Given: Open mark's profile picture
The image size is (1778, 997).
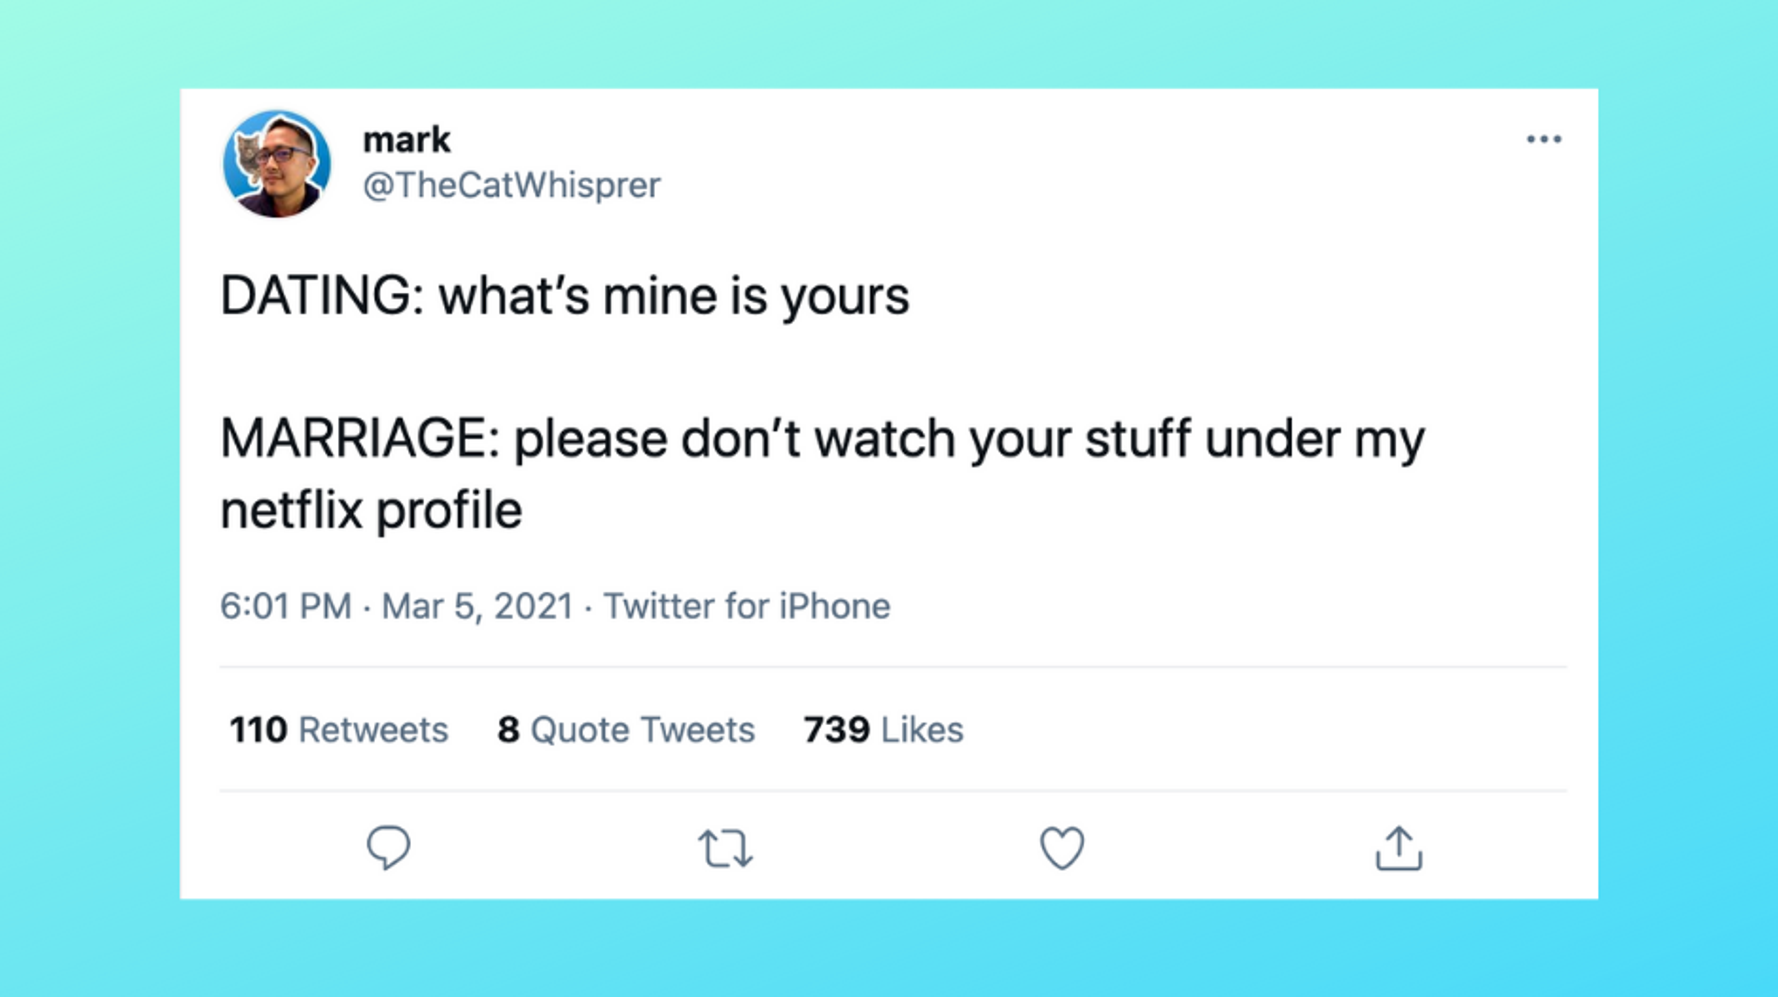Looking at the screenshot, I should coord(277,164).
